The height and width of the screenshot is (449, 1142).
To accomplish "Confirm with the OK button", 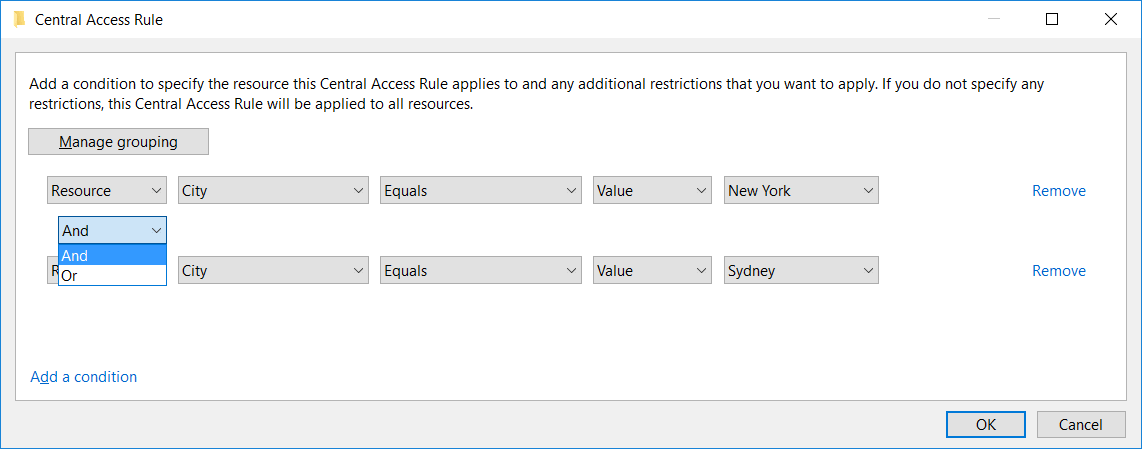I will [x=986, y=424].
